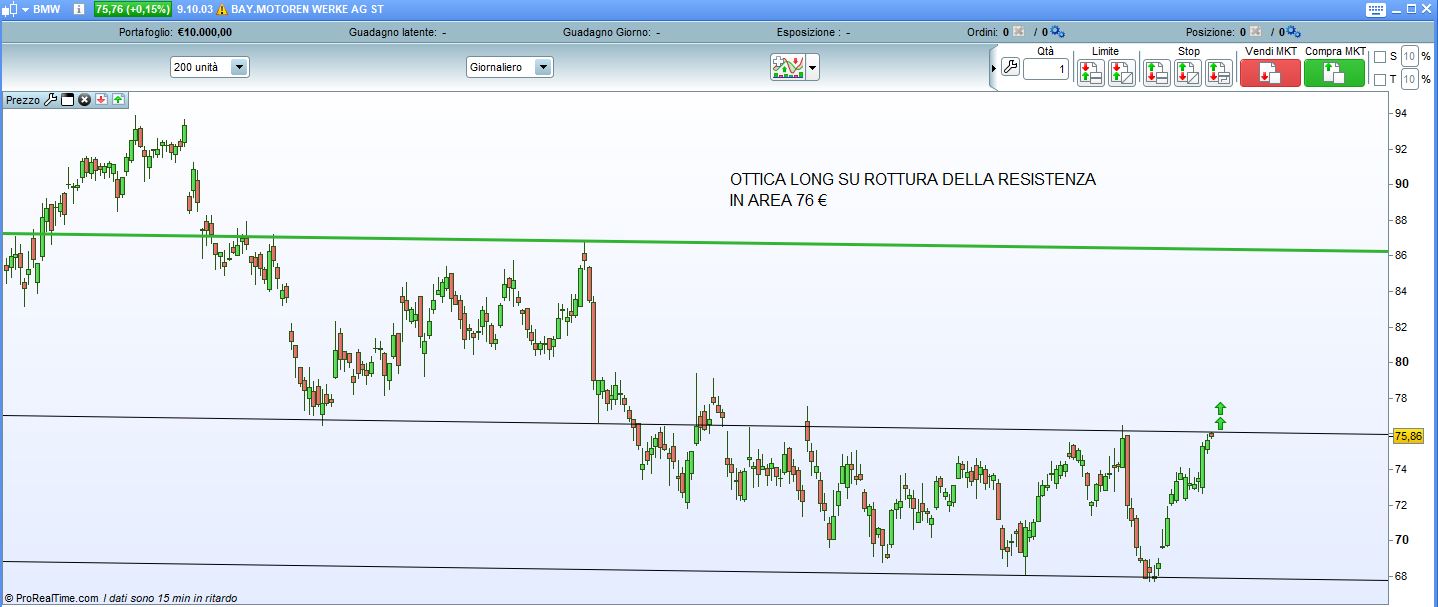The image size is (1438, 607).
Task: Enable the S percentage checkbox
Action: click(x=1380, y=57)
